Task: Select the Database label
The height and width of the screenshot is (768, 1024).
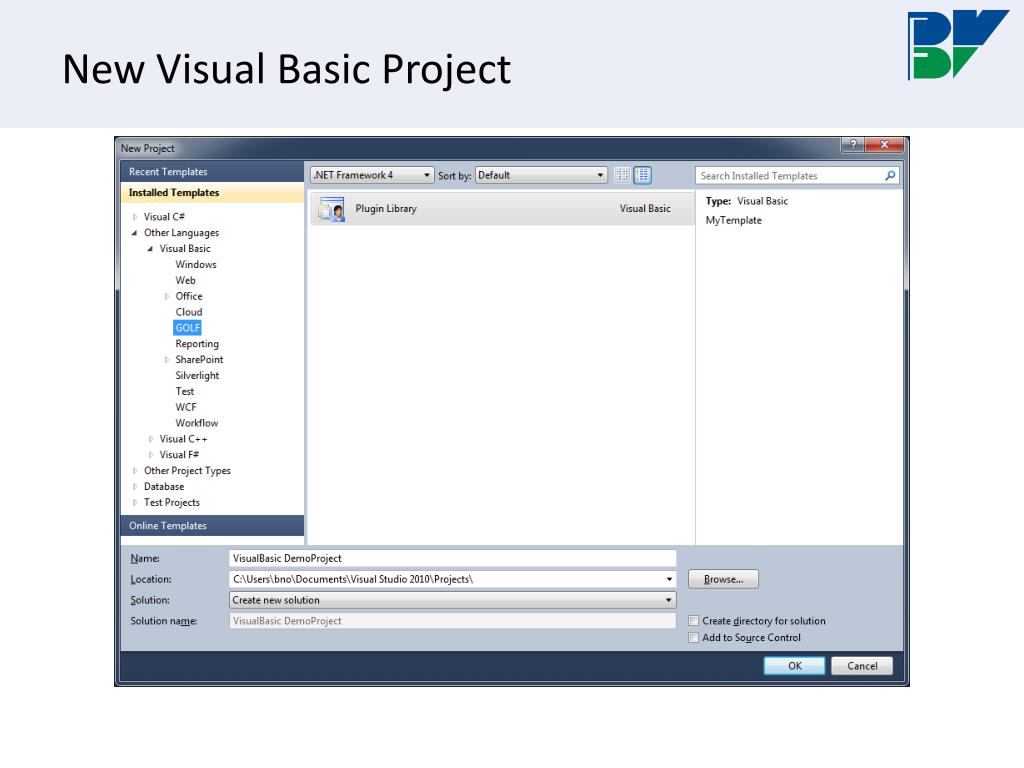Action: point(164,487)
